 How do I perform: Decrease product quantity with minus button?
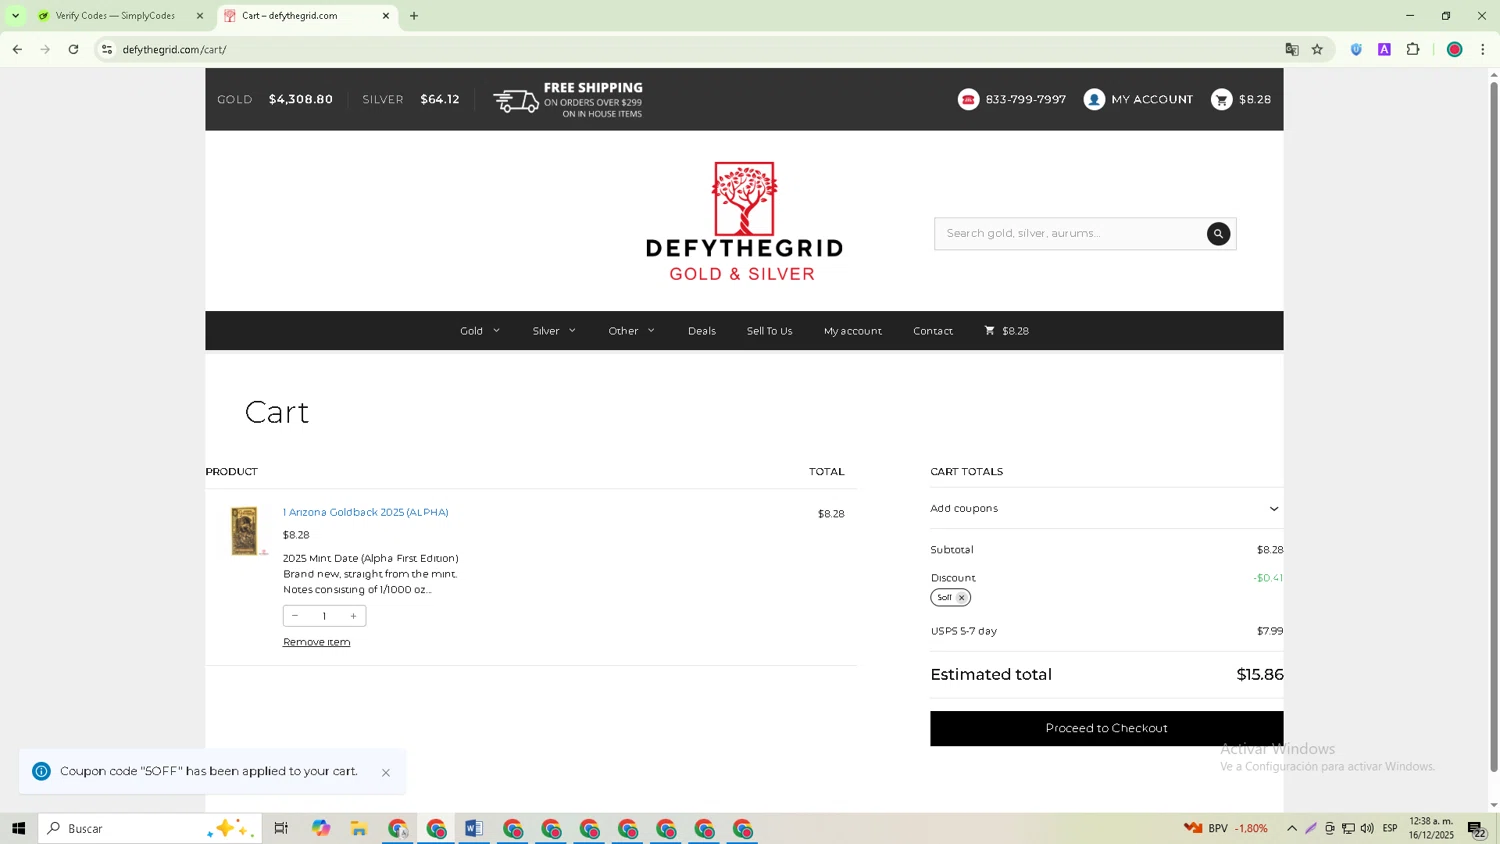(295, 616)
